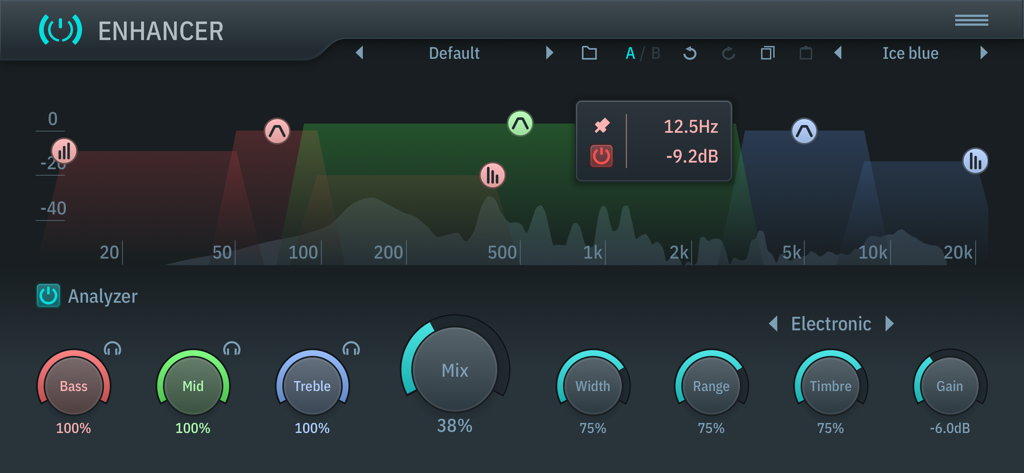1024x473 pixels.
Task: Click the Width knob
Action: click(x=593, y=386)
